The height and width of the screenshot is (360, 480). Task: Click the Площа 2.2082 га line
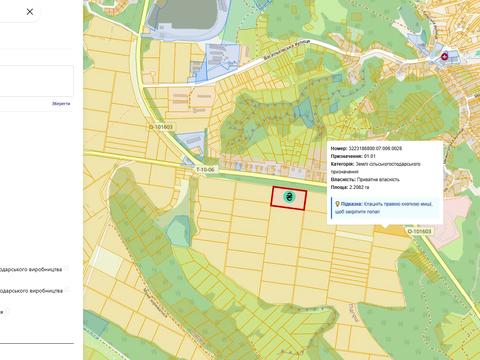point(350,187)
